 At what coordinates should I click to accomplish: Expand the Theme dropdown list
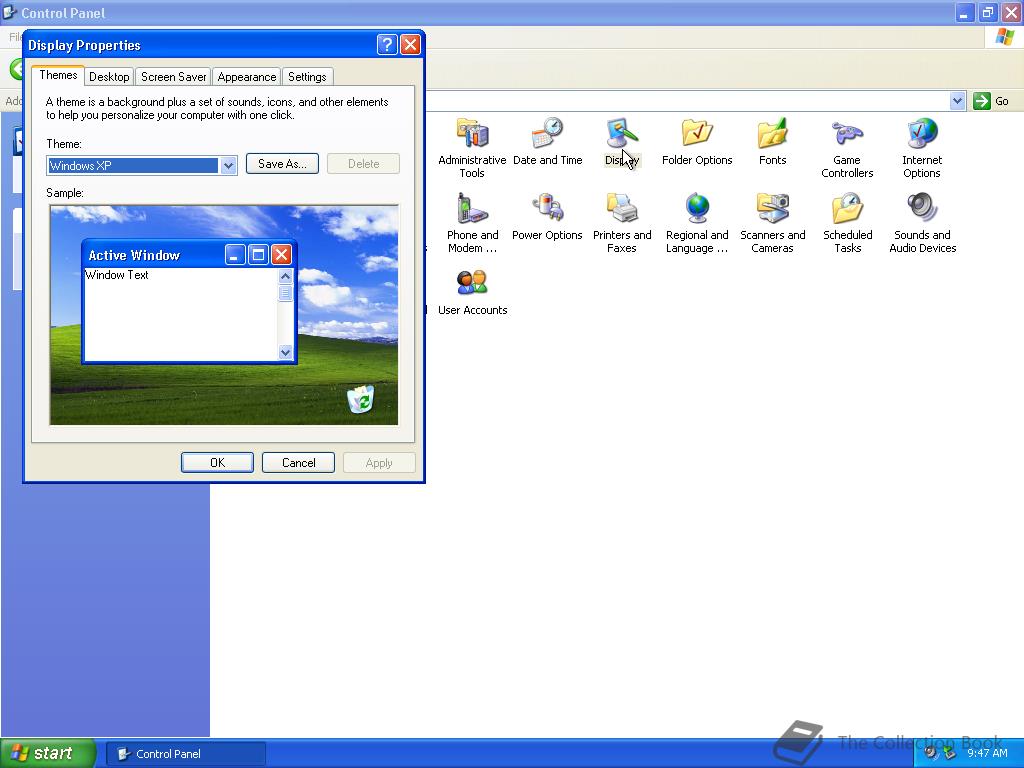click(228, 165)
